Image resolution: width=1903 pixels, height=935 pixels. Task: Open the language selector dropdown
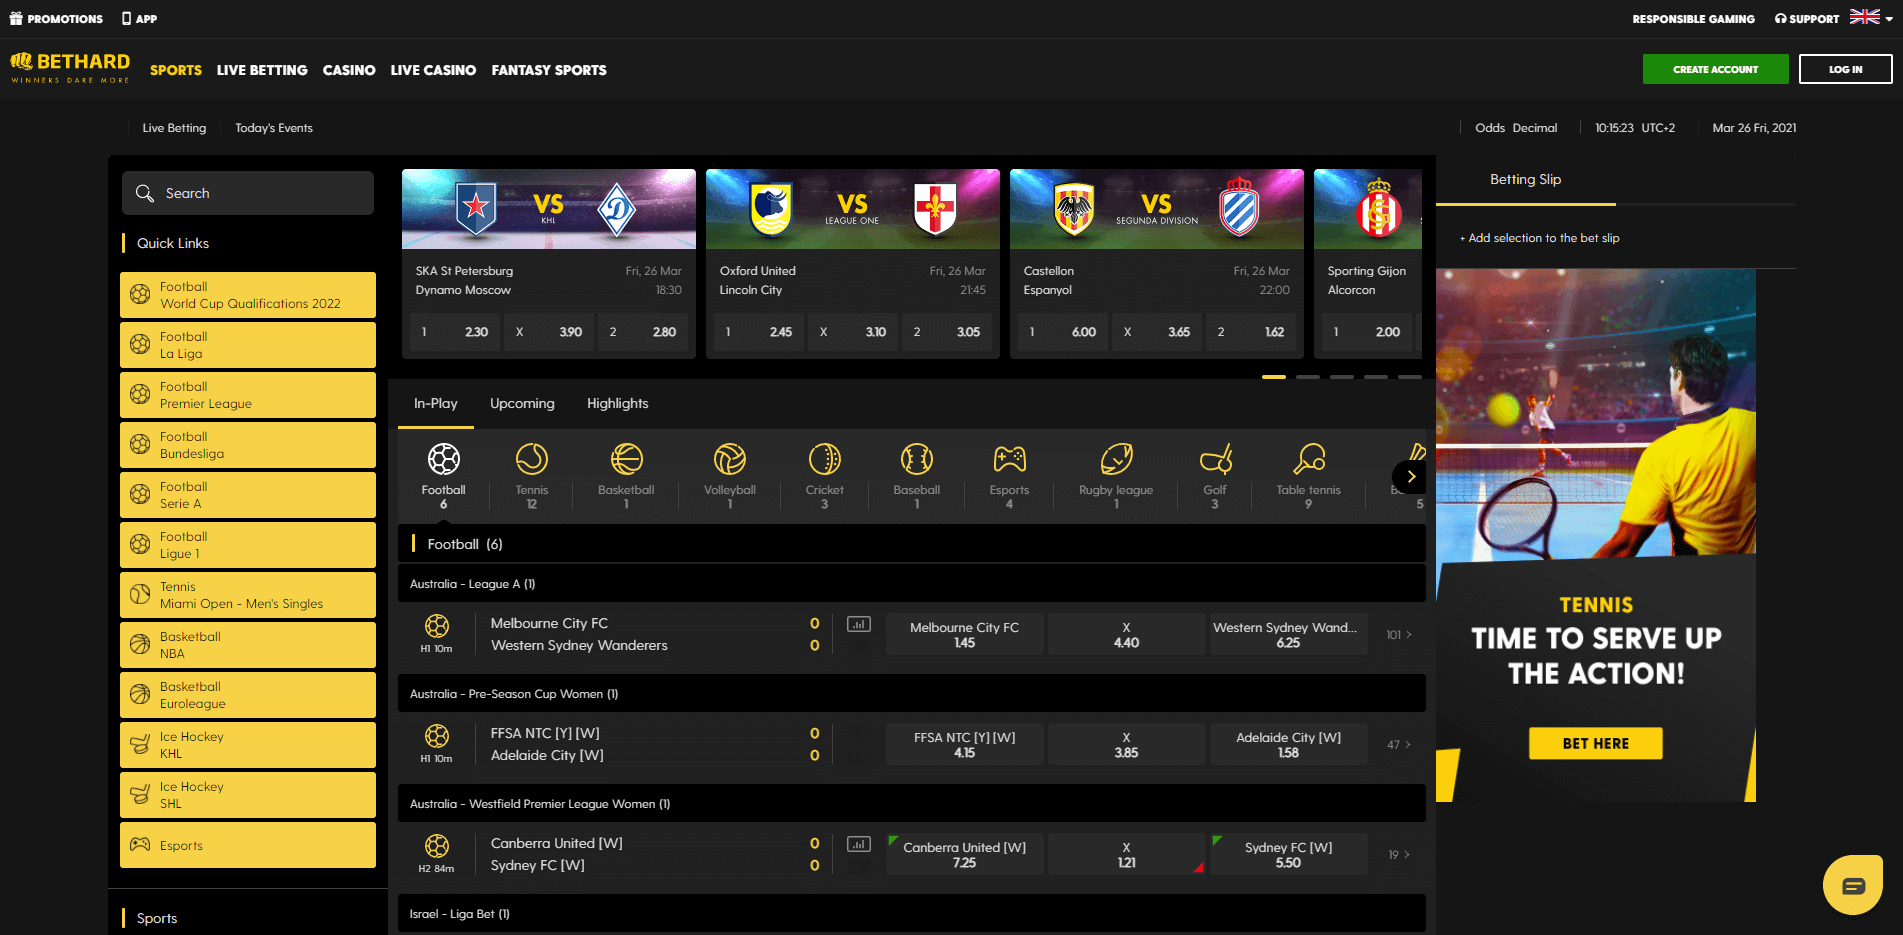1864,17
